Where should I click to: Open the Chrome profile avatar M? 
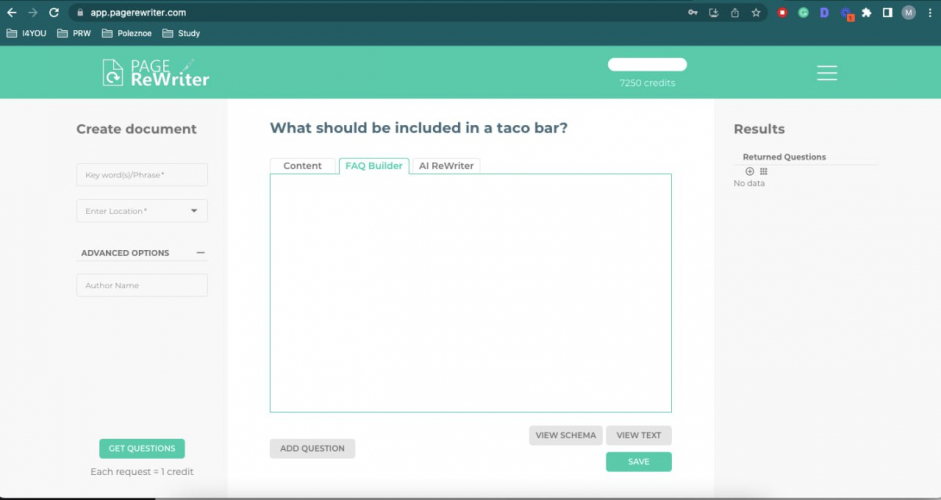pyautogui.click(x=909, y=13)
